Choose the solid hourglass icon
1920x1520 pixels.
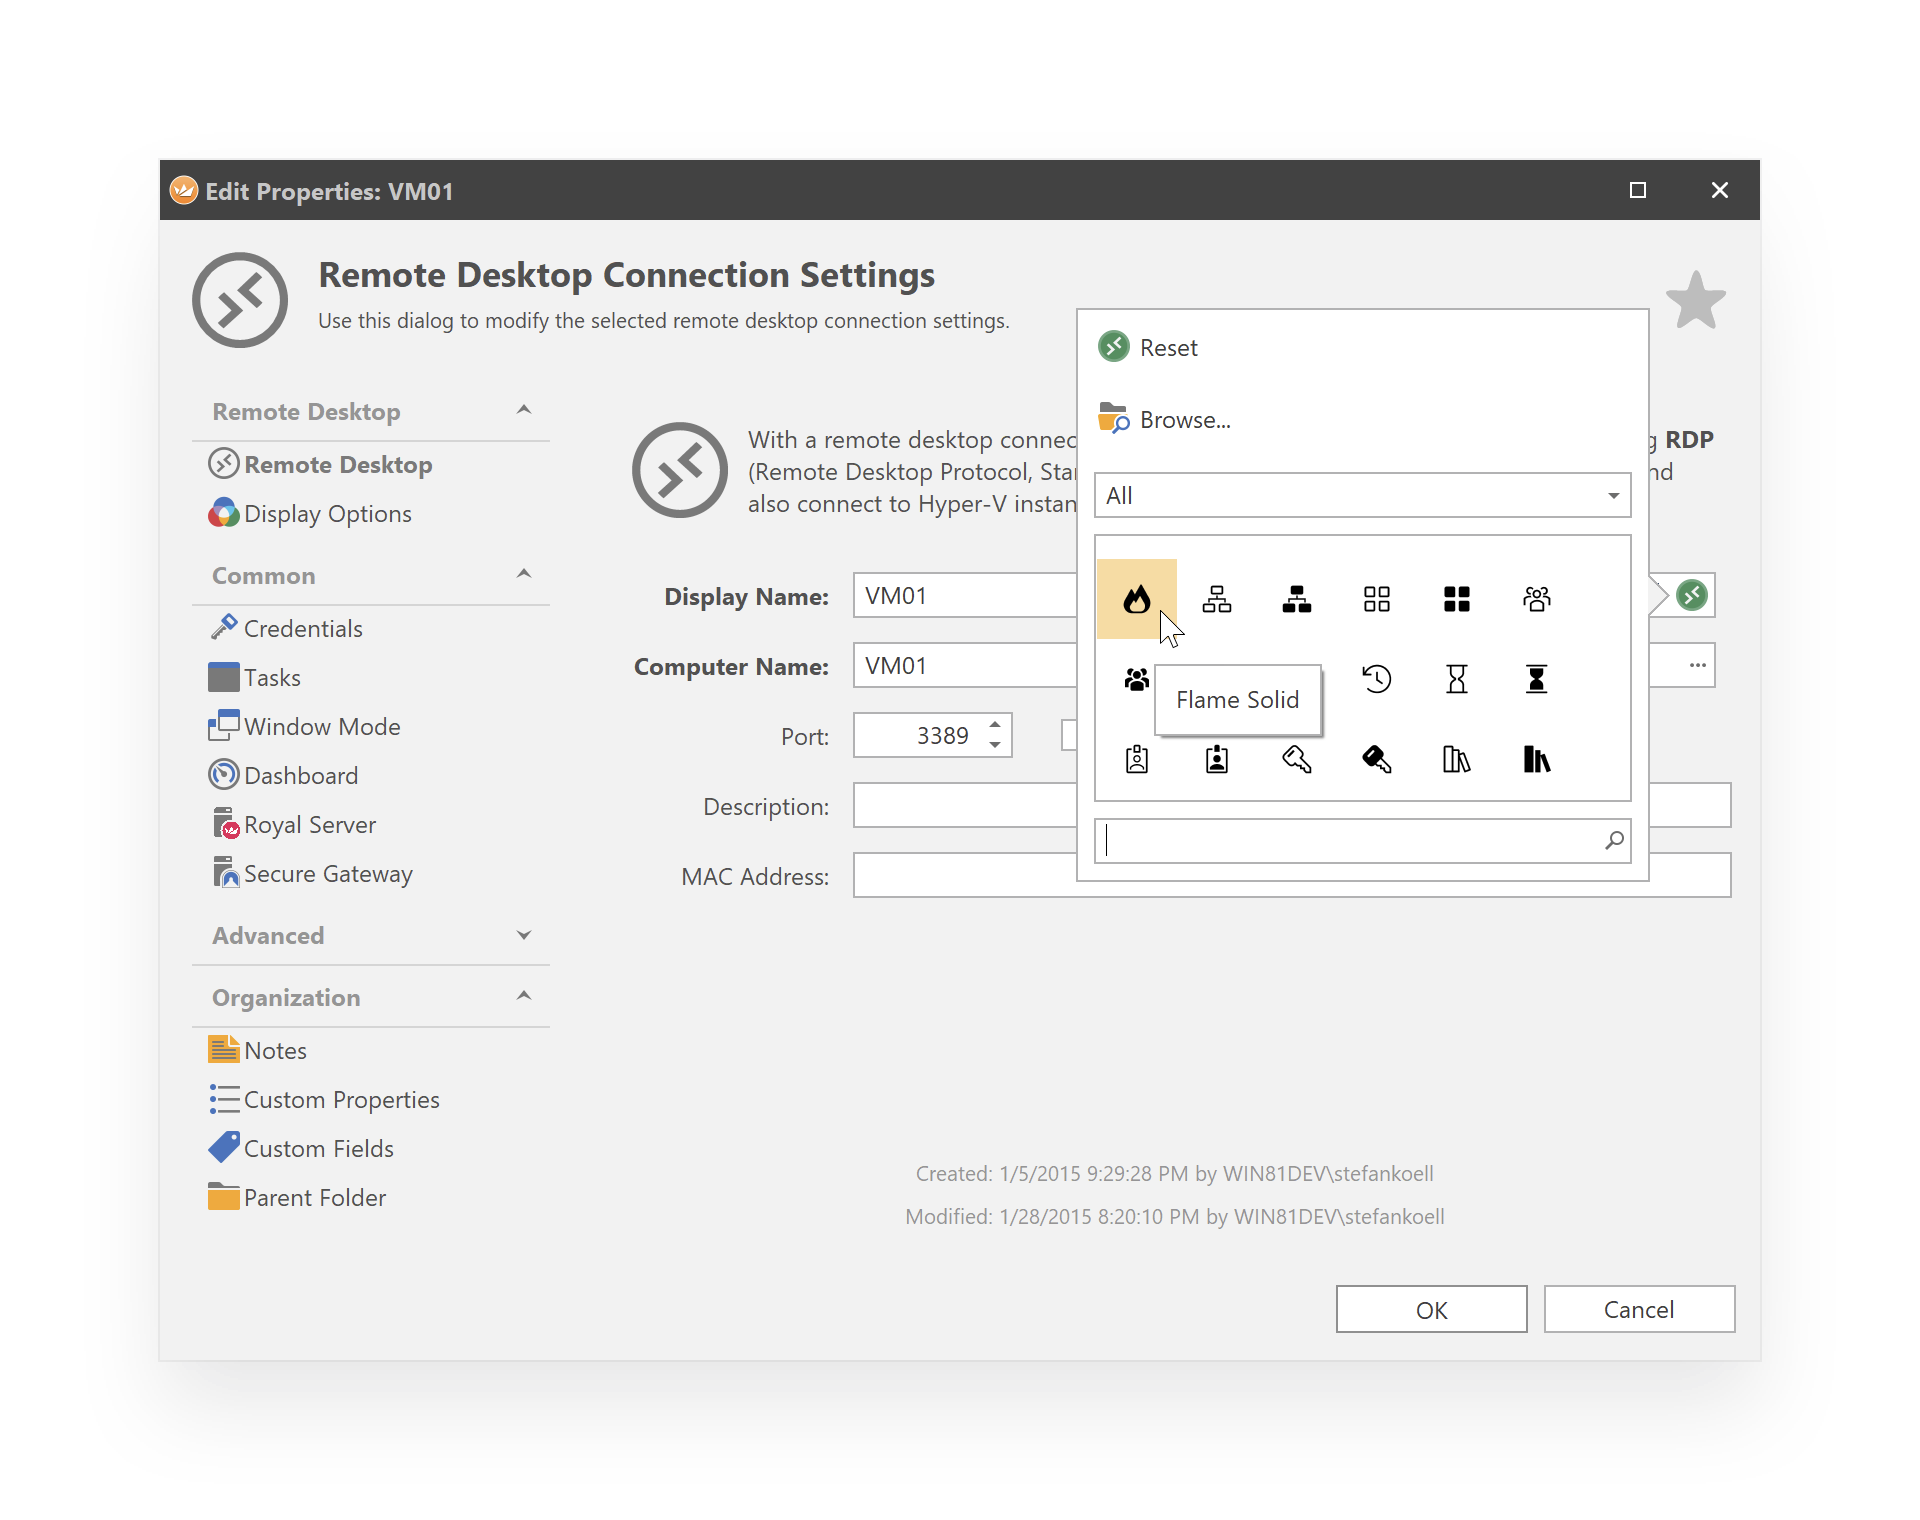pyautogui.click(x=1536, y=679)
